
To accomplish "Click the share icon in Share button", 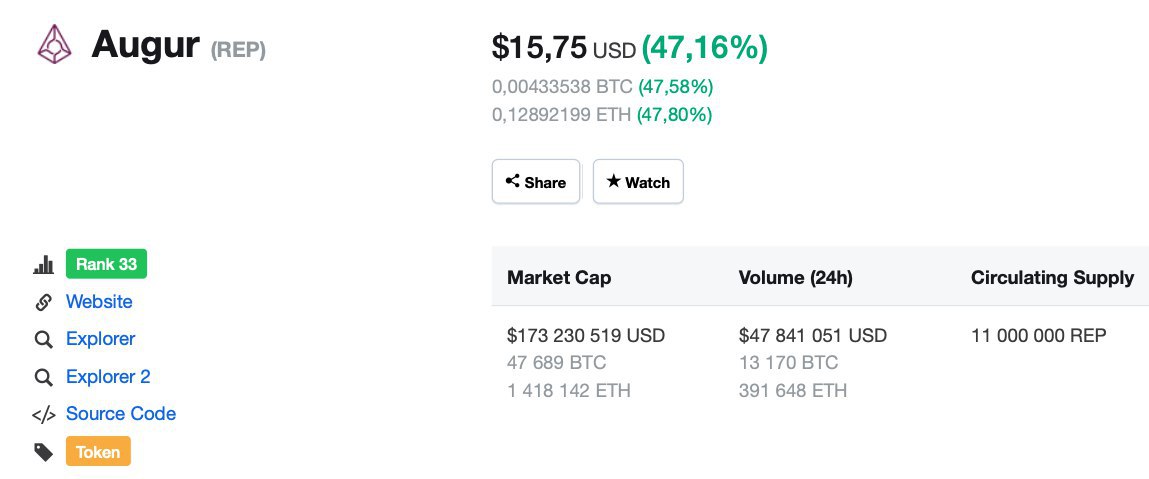I will (x=512, y=181).
